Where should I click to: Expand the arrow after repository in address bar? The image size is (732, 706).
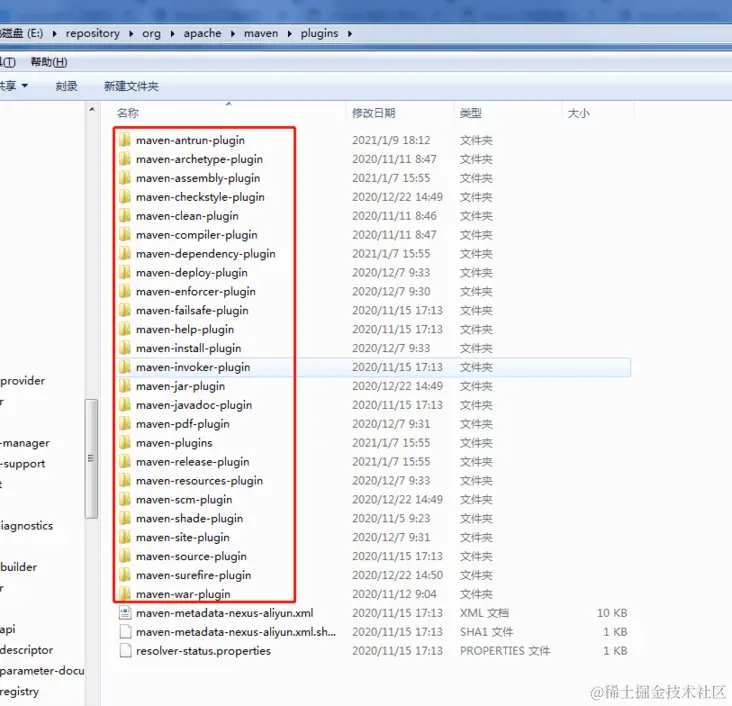tap(131, 34)
